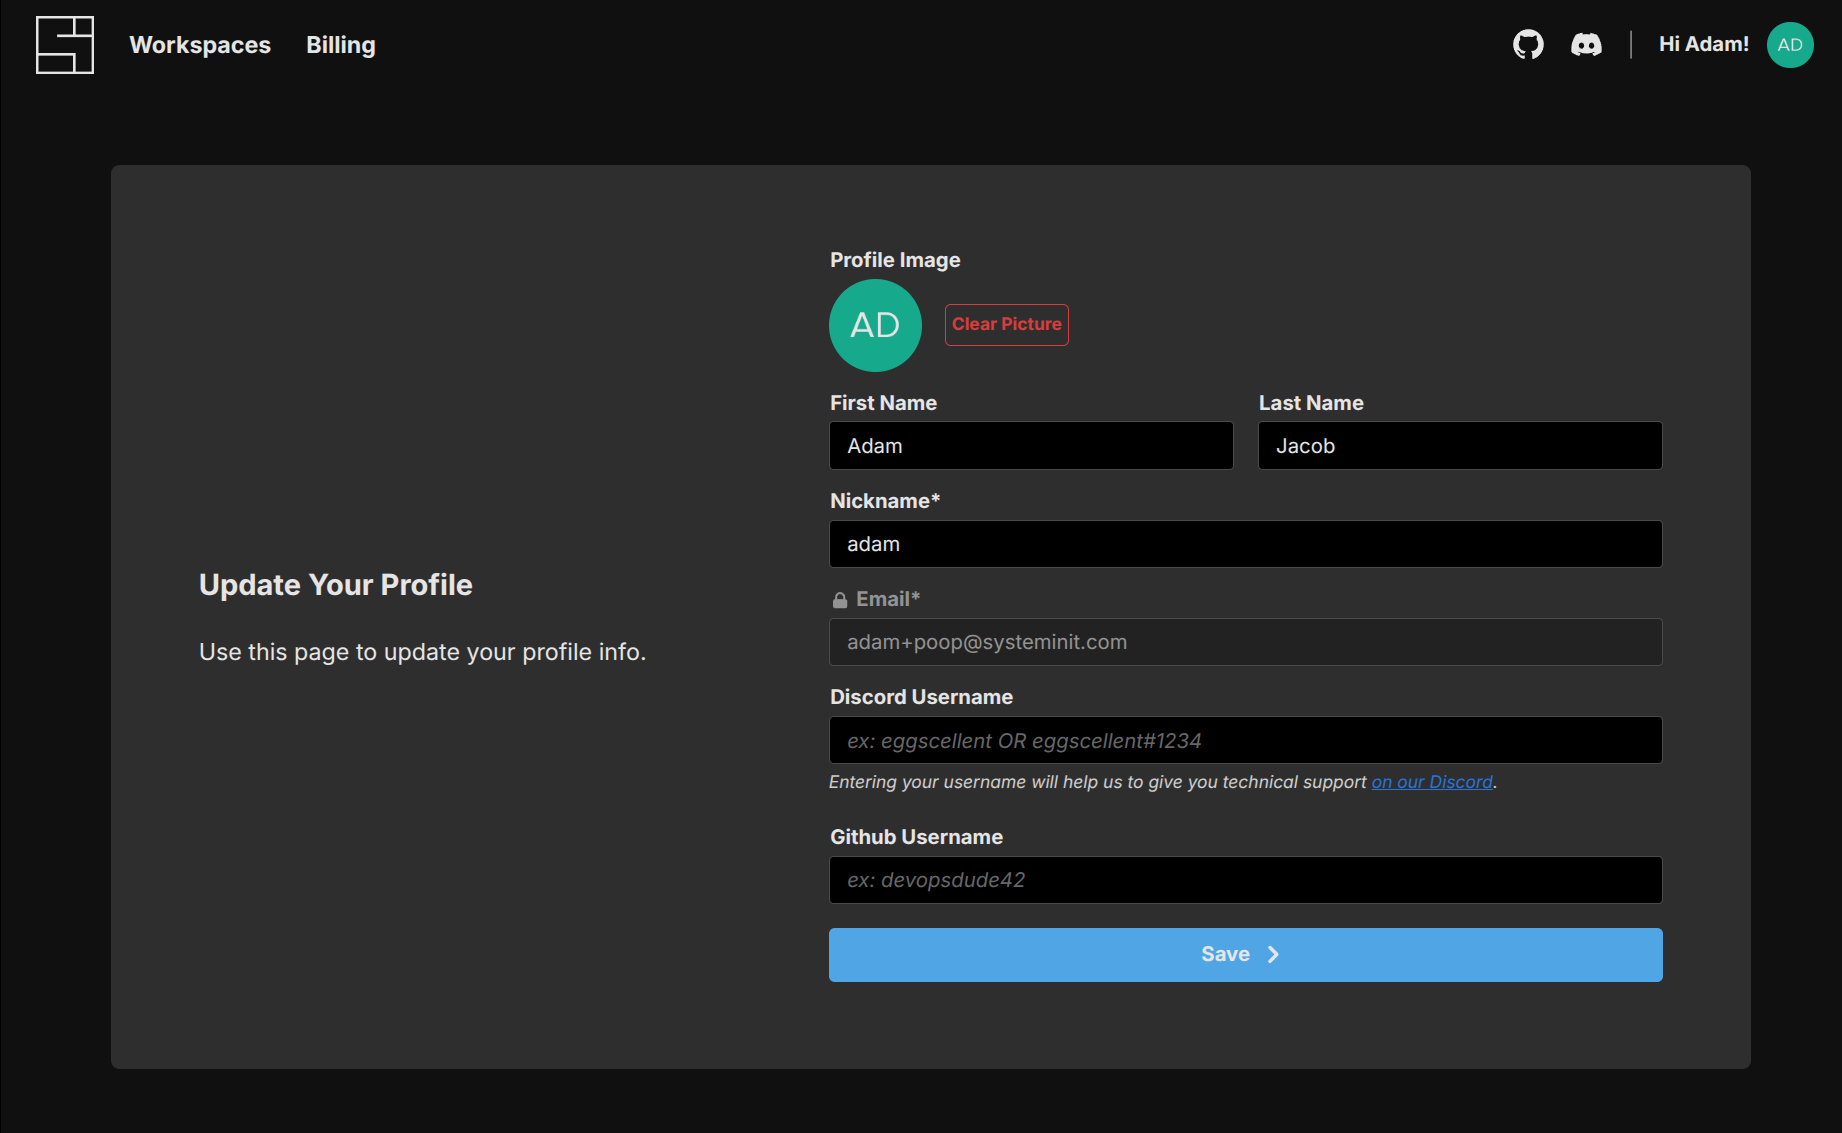Click the lock icon beside Email
This screenshot has height=1133, width=1842.
tap(840, 600)
